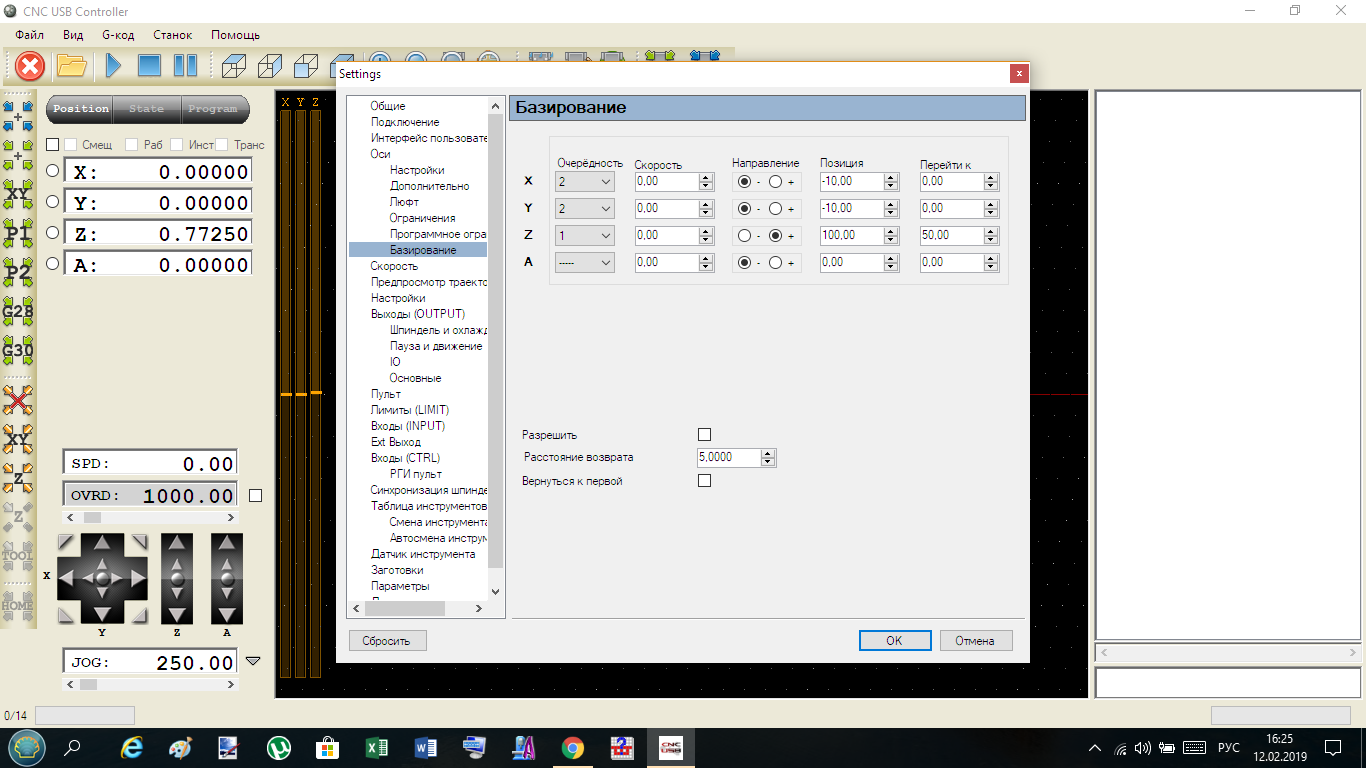Select plus direction for X axis

(x=775, y=182)
